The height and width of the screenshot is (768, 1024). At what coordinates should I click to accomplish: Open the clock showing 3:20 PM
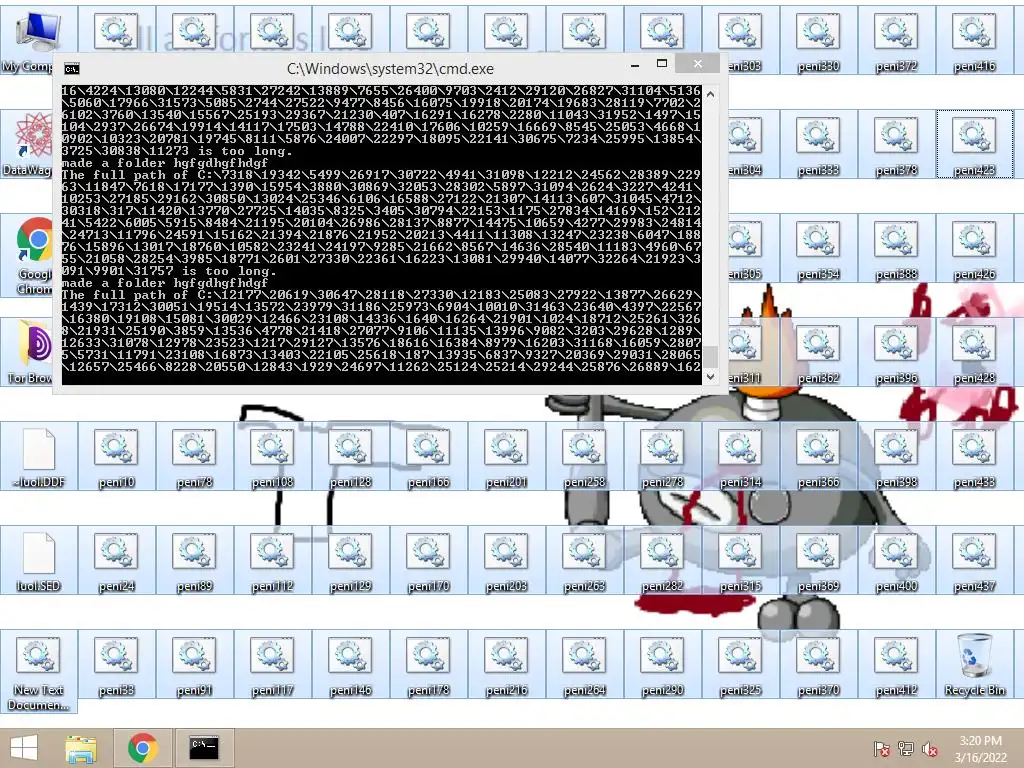coord(980,749)
